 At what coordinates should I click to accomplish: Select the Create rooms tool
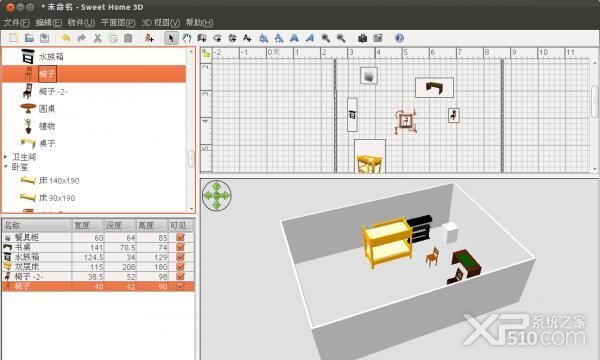(x=217, y=38)
